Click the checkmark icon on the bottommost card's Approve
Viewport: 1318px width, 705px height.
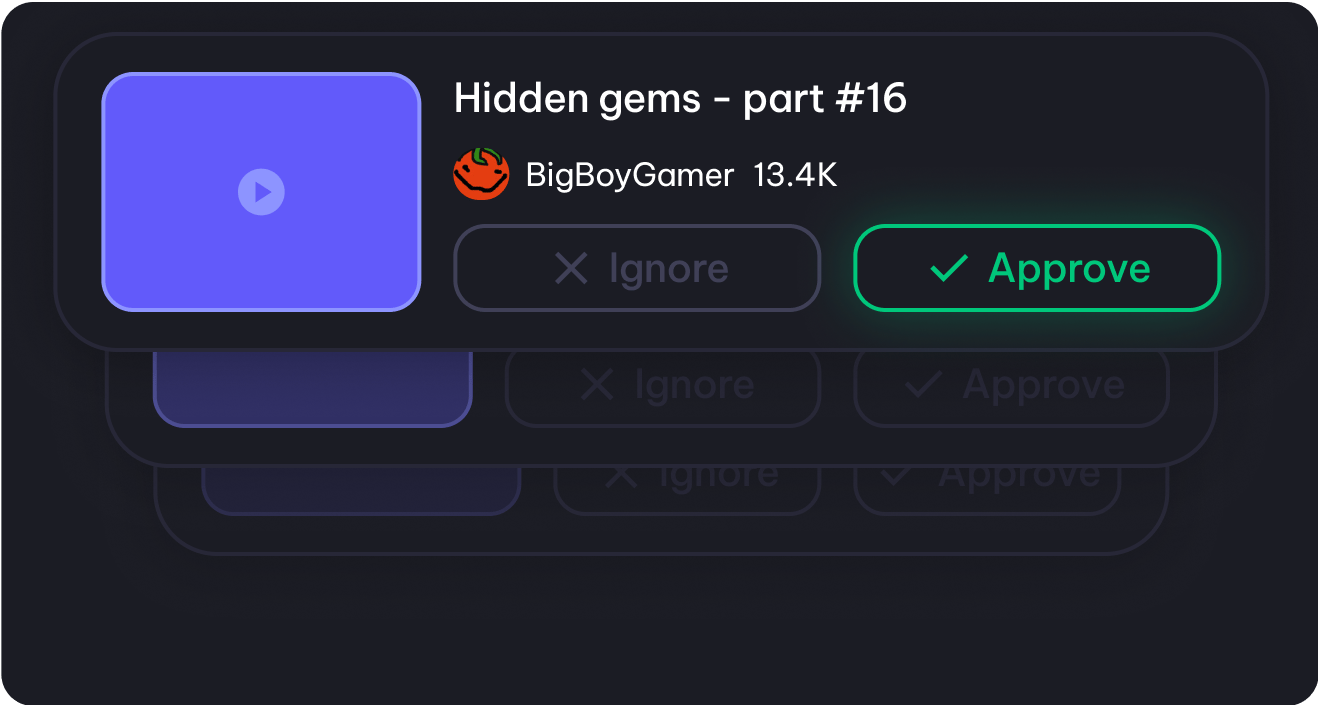[x=895, y=476]
